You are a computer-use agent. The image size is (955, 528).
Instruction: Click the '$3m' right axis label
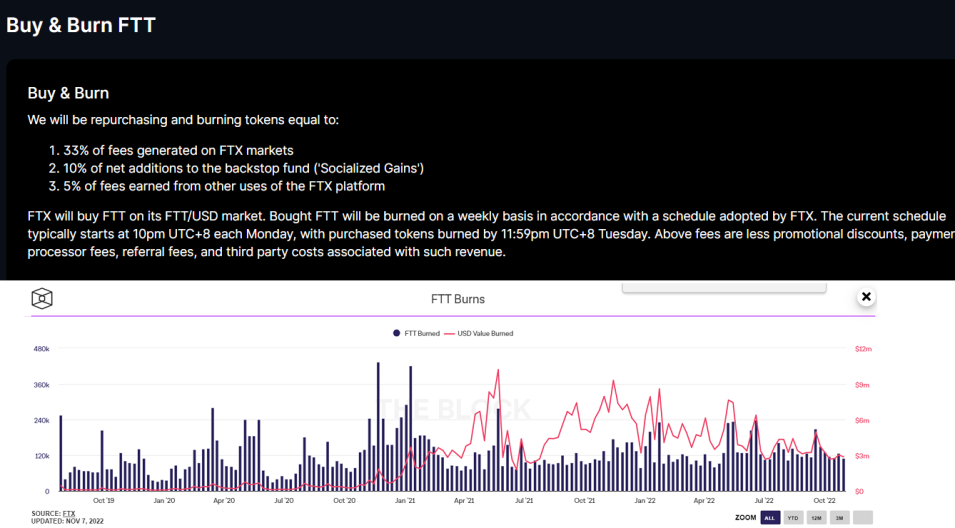862,456
